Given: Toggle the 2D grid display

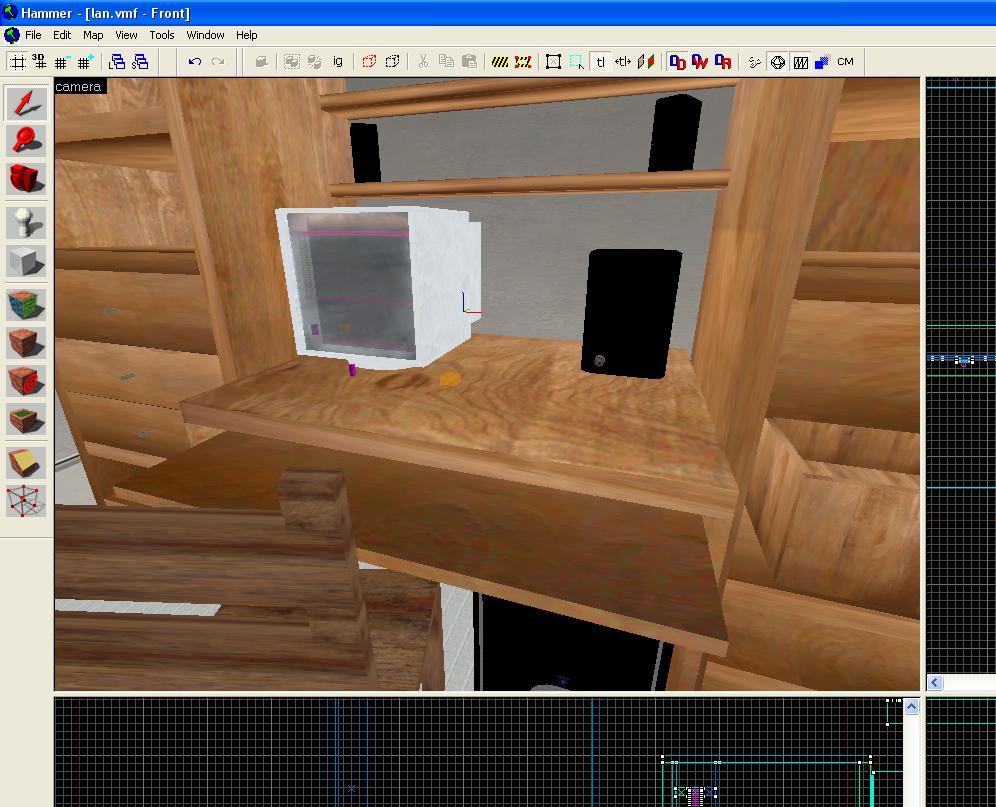Looking at the screenshot, I should click(17, 62).
